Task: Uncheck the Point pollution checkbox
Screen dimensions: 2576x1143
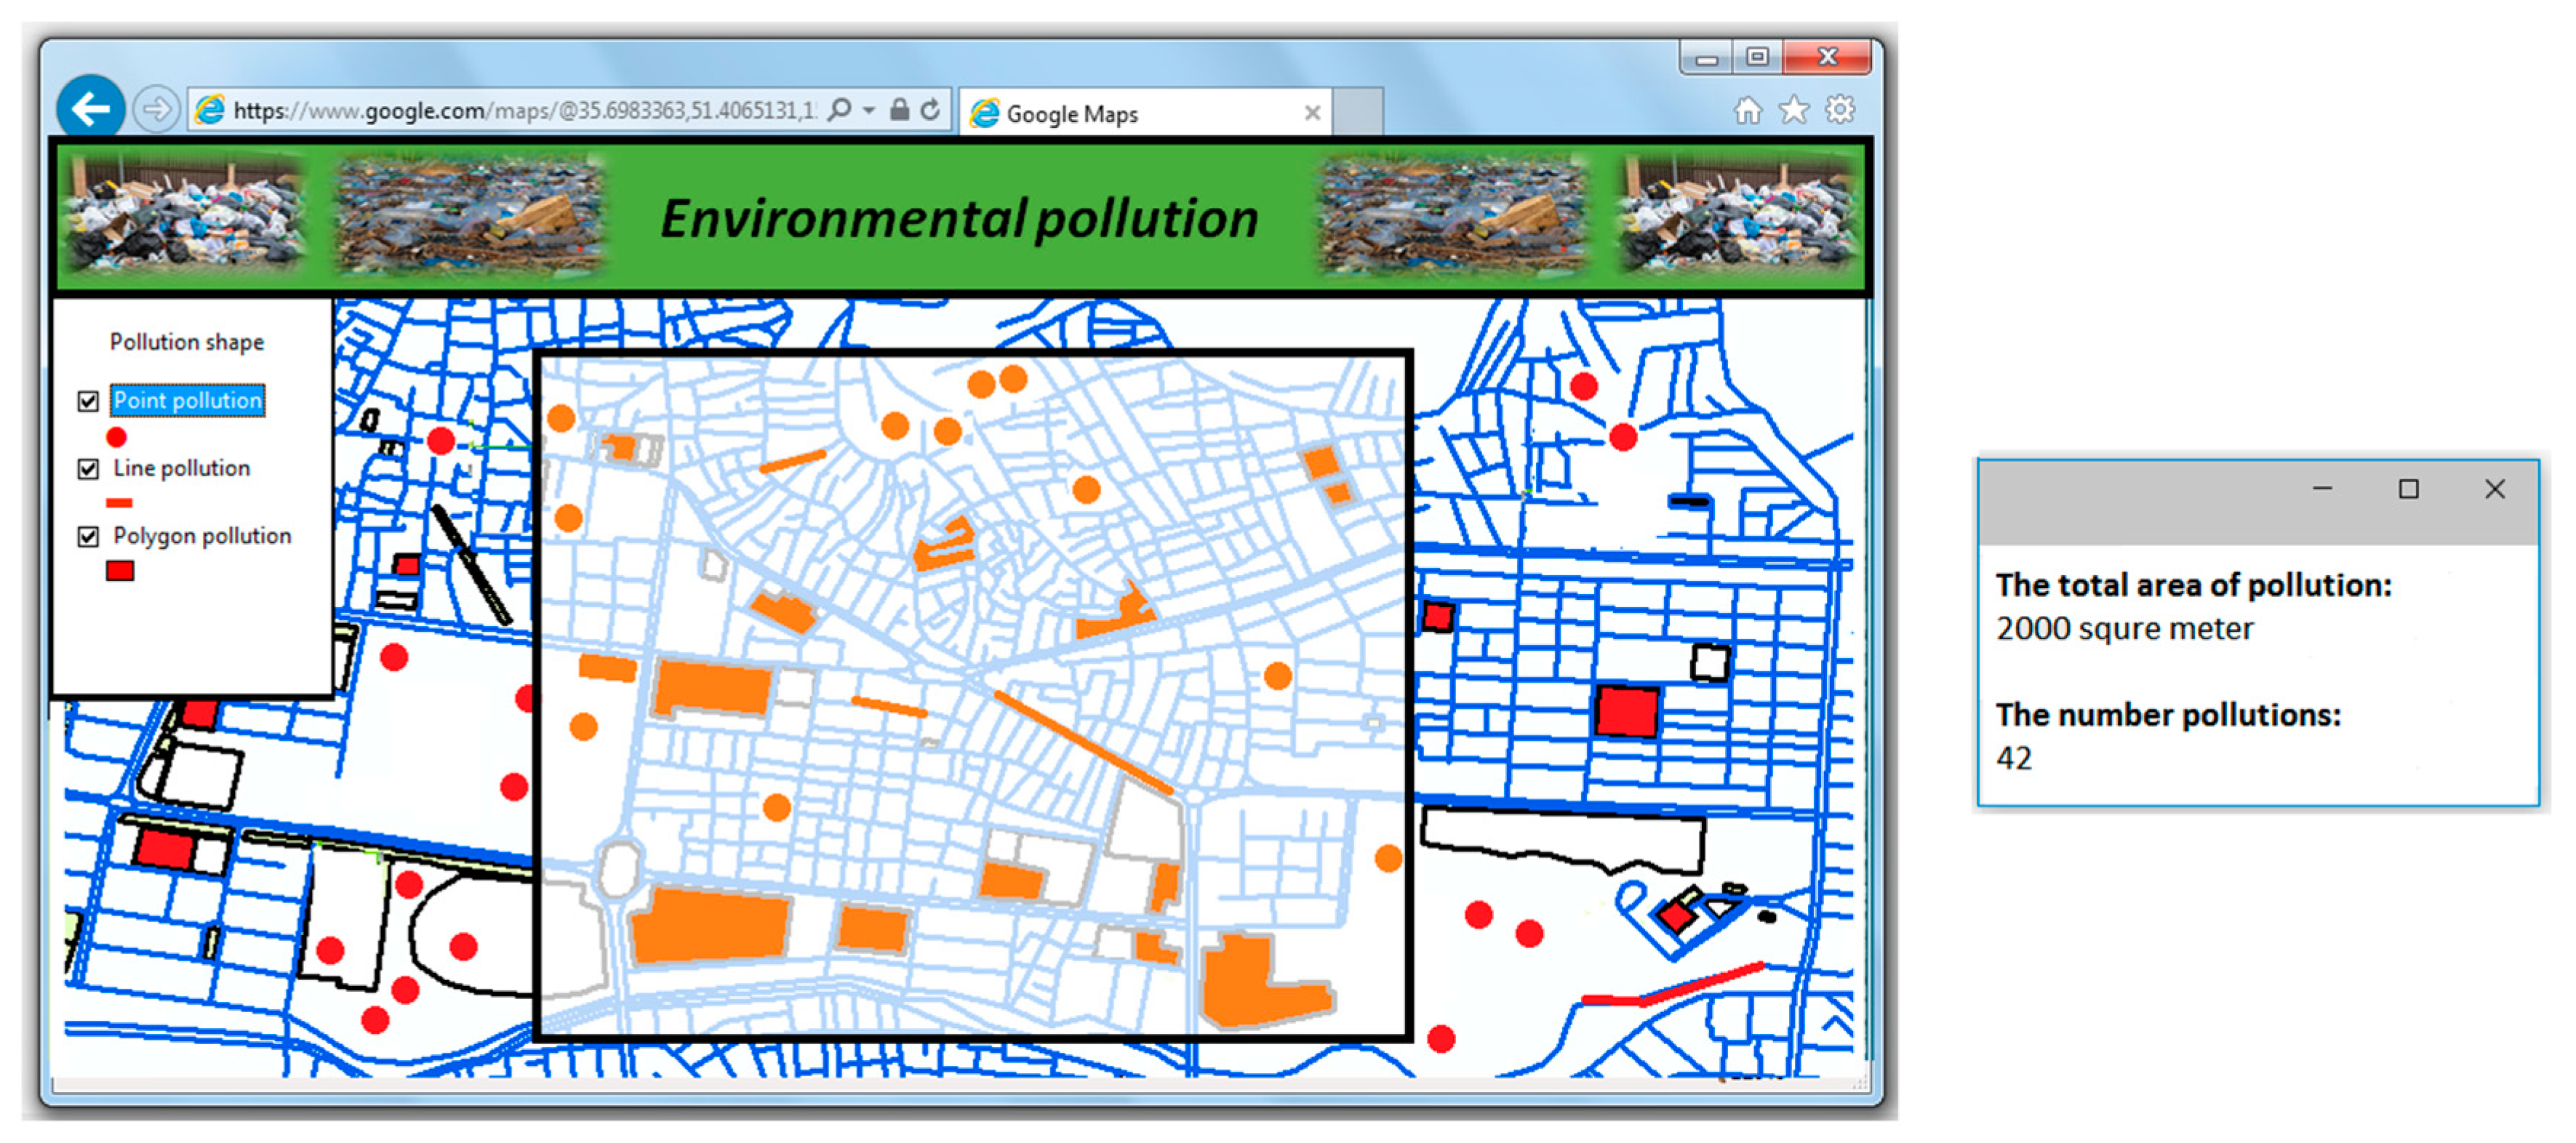Action: (87, 400)
